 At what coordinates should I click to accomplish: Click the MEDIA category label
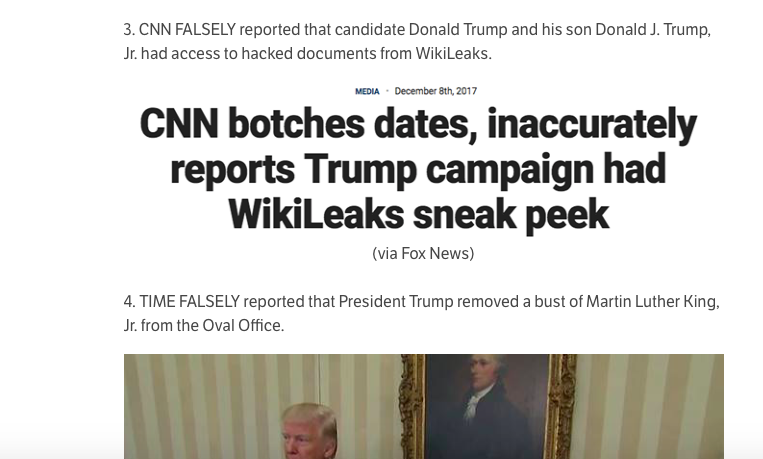click(x=367, y=91)
